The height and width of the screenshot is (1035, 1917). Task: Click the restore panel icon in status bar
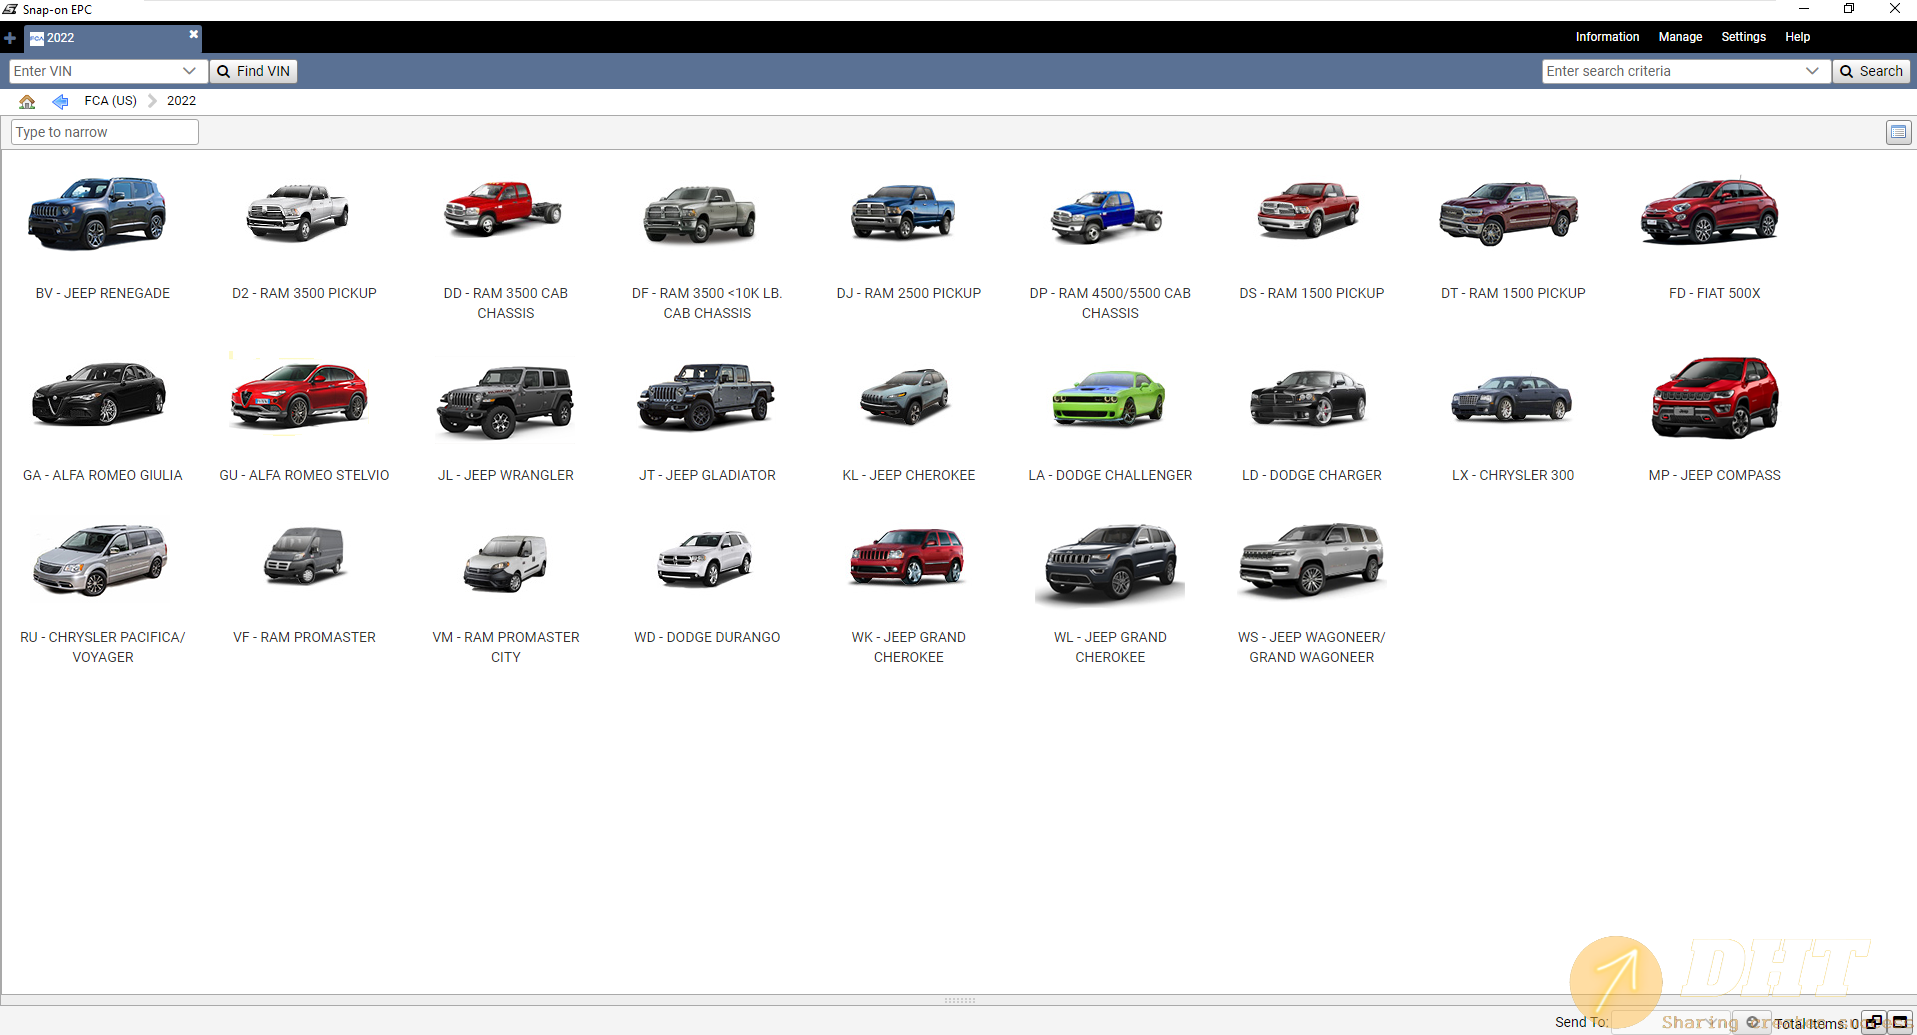[1873, 1022]
